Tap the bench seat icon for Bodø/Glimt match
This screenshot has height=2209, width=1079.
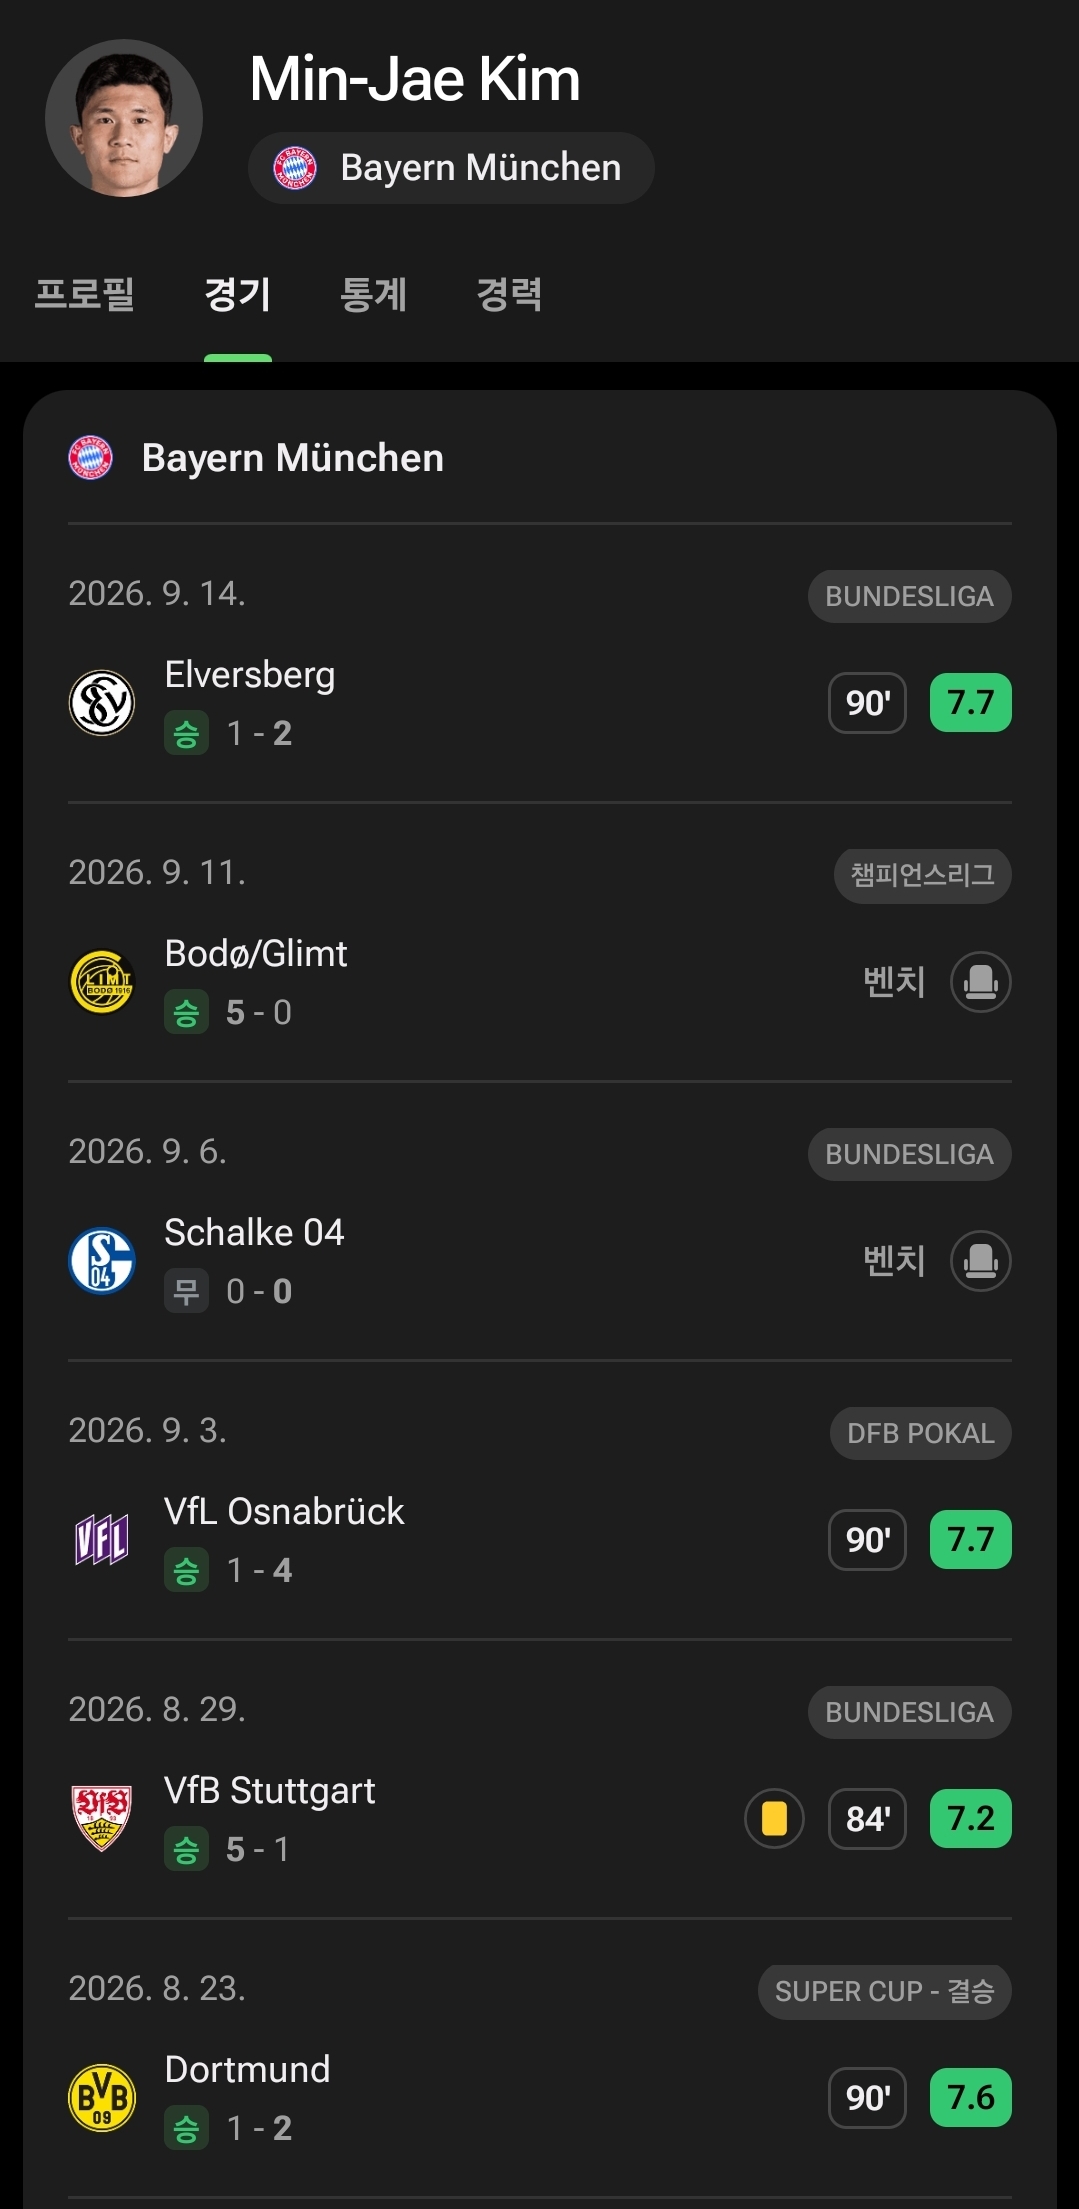[x=980, y=982]
